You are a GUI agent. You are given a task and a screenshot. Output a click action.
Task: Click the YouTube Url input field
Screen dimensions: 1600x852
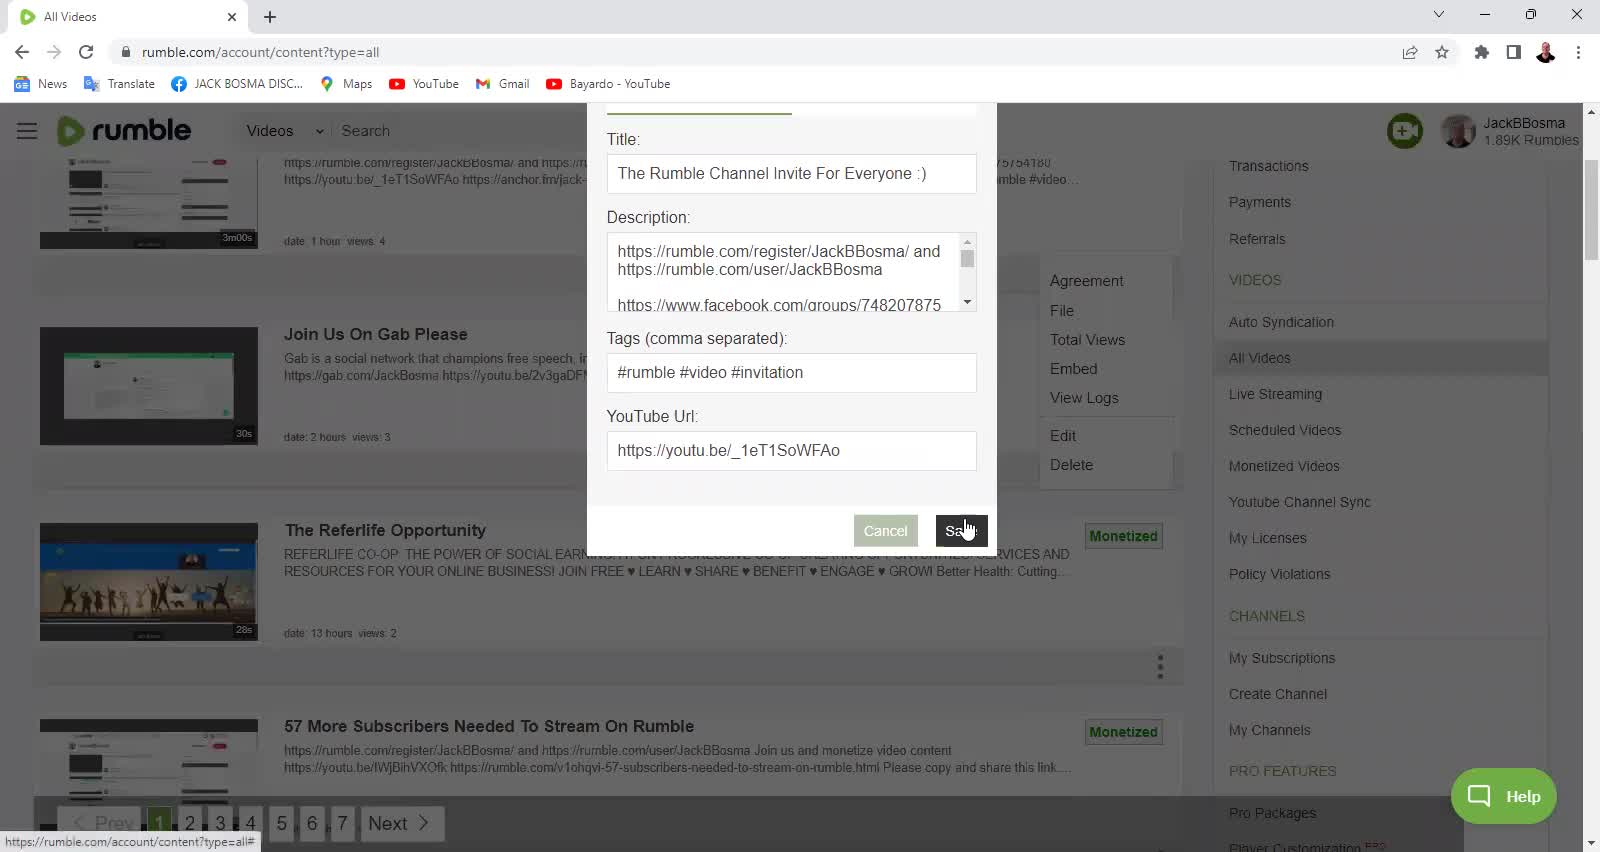click(791, 451)
